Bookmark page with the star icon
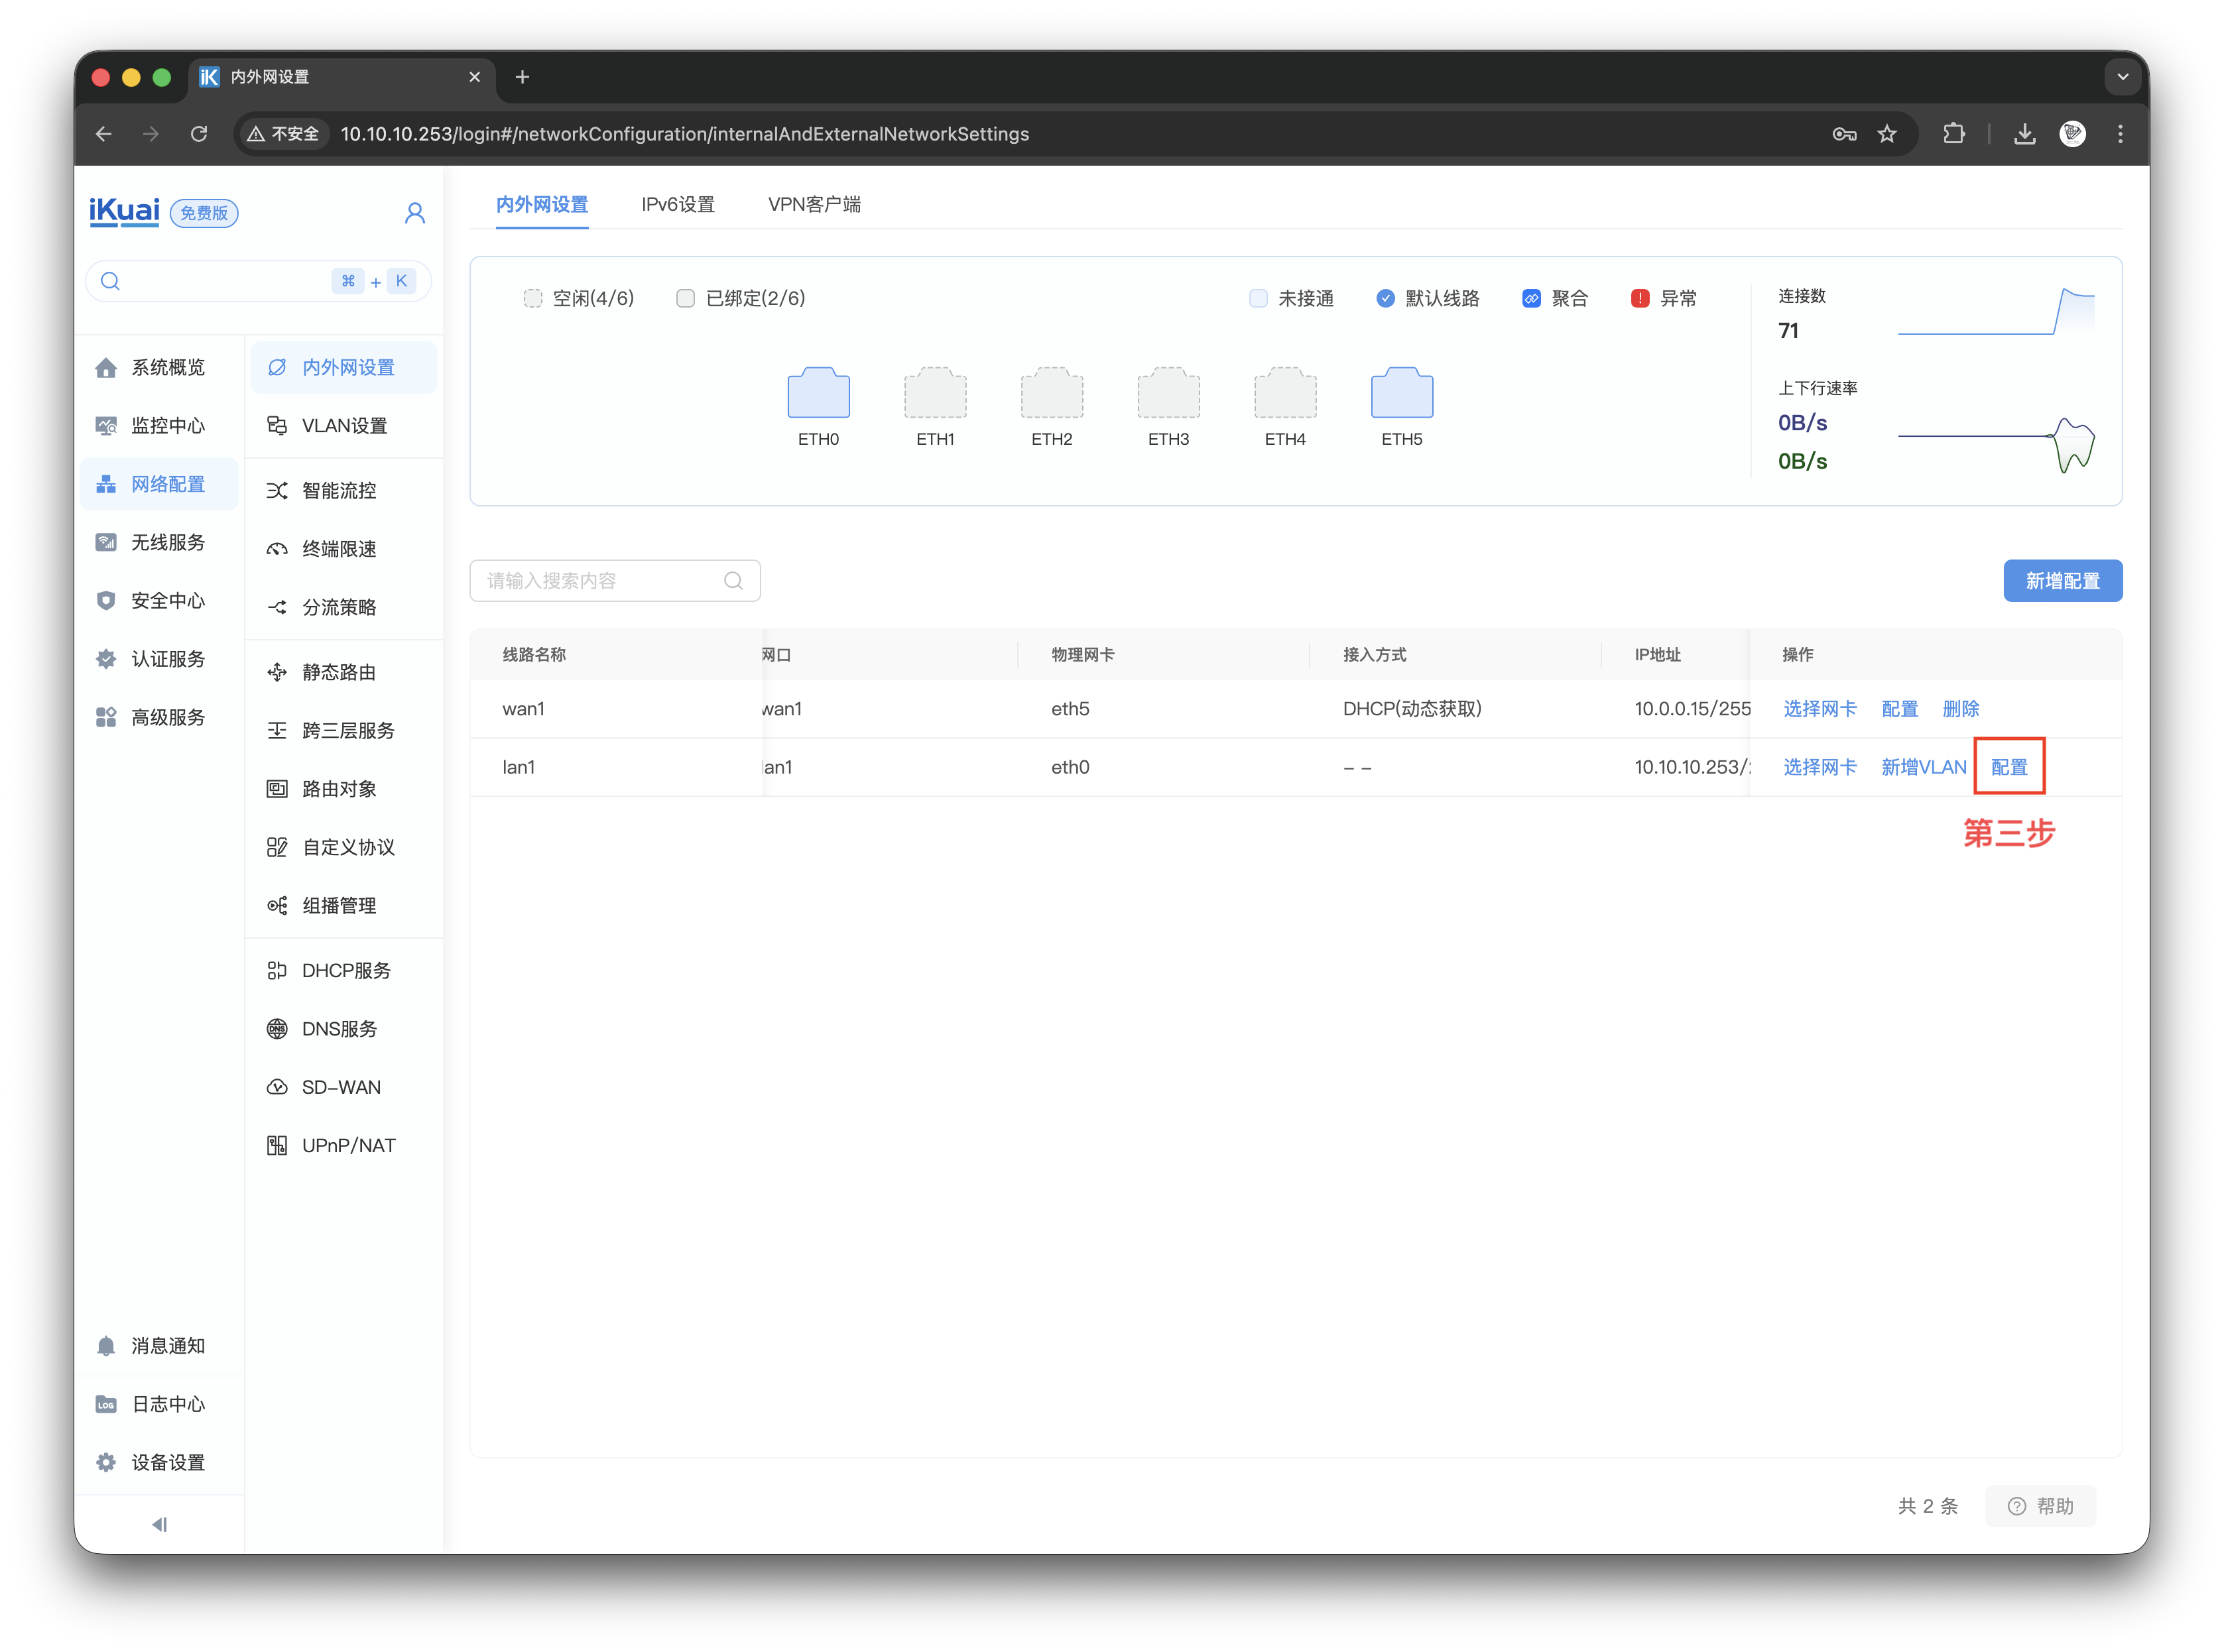Image resolution: width=2224 pixels, height=1652 pixels. tap(1887, 134)
